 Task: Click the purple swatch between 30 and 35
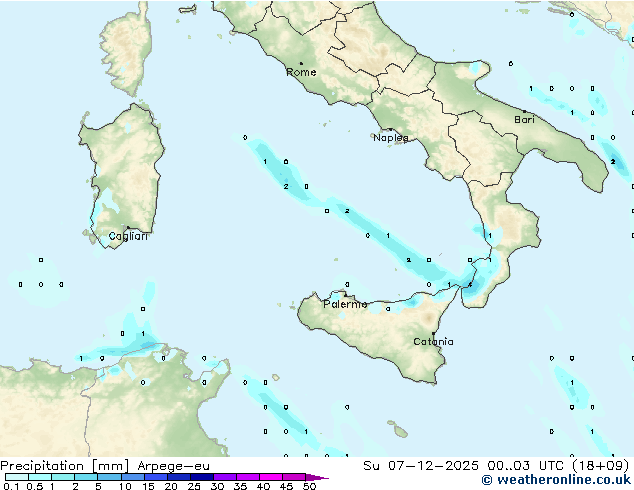[x=225, y=477]
